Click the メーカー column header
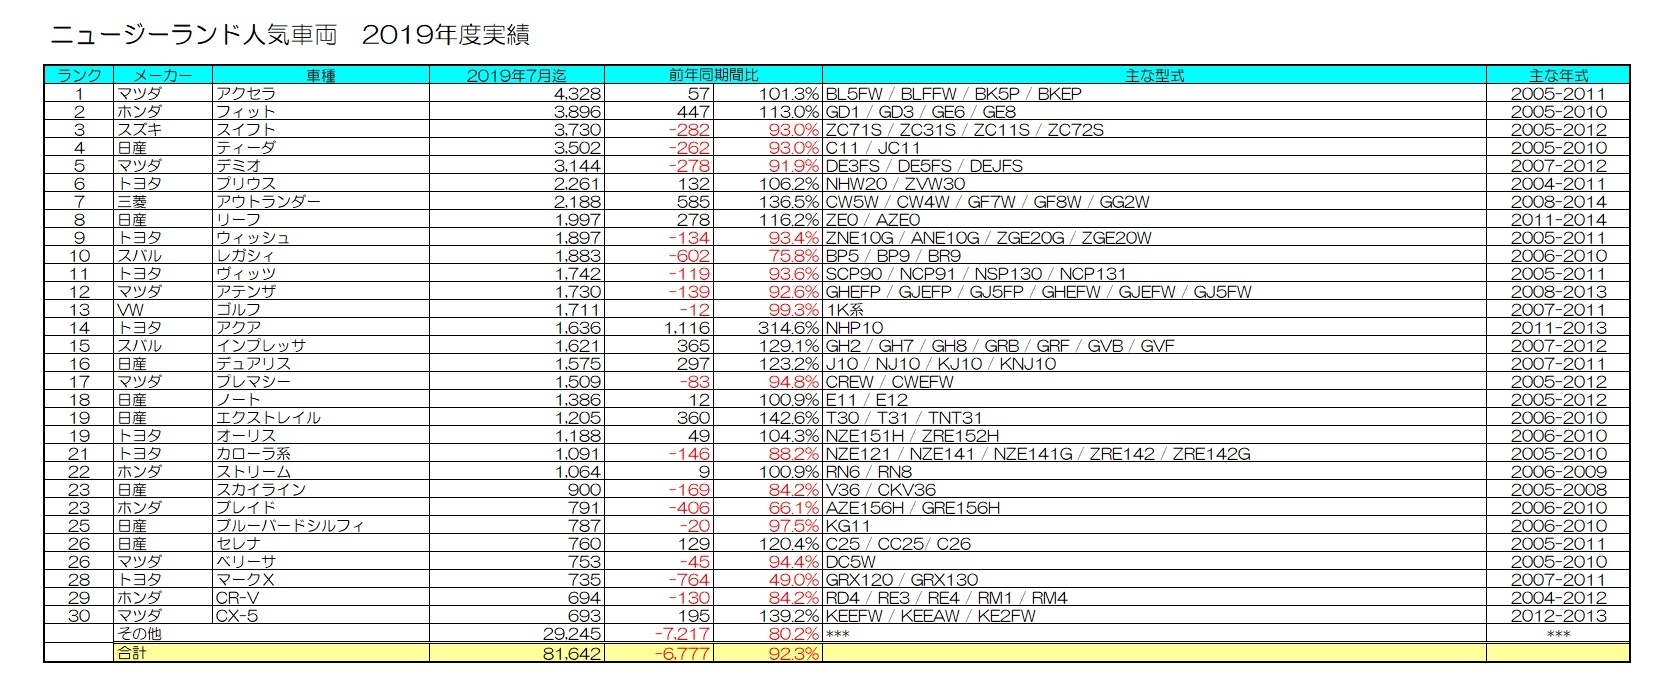Screen dimensions: 1664x699 pyautogui.click(x=163, y=75)
